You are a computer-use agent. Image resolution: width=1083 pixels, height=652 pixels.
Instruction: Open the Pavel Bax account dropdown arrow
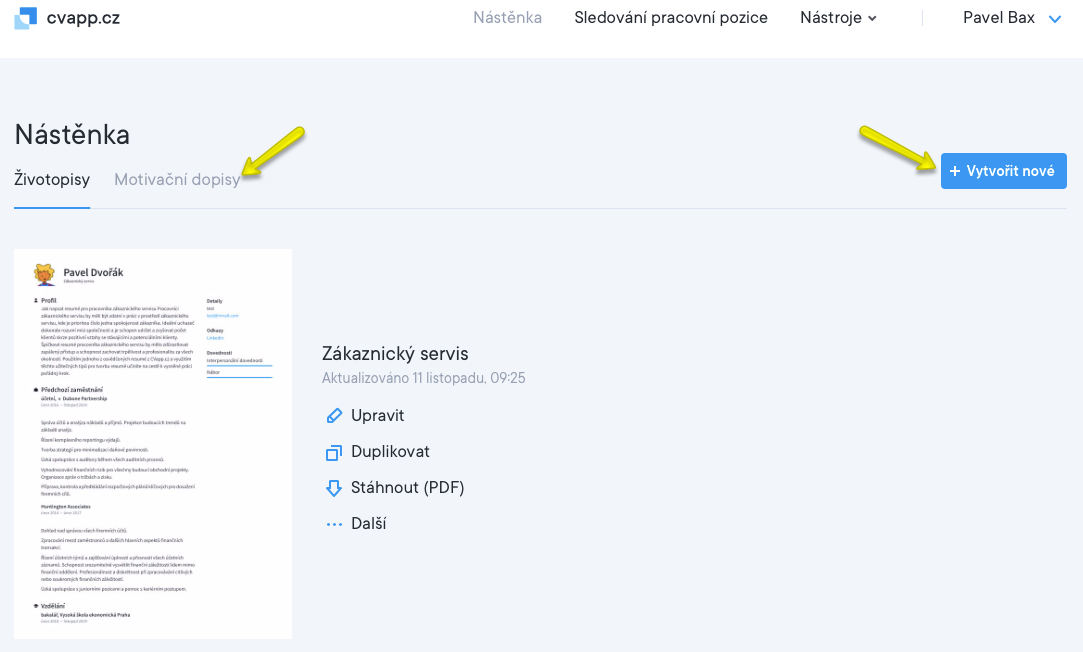point(1054,18)
